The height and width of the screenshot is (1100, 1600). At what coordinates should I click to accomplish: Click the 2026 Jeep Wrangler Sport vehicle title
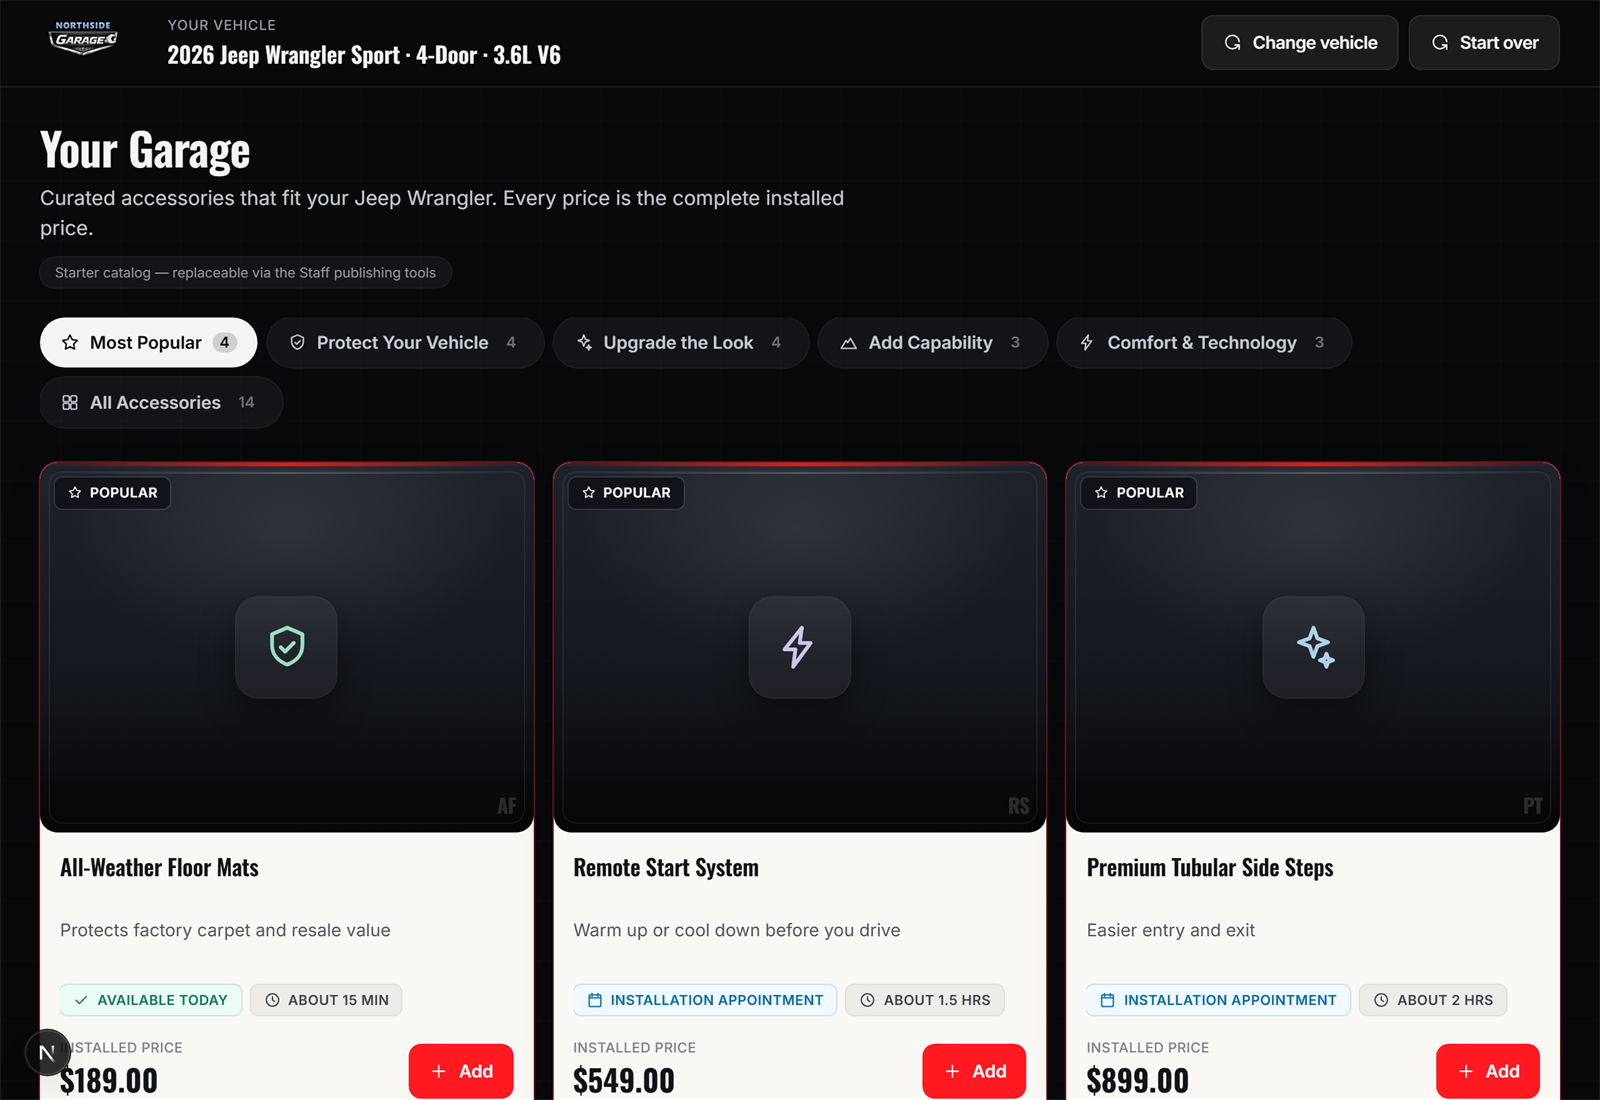(x=364, y=55)
